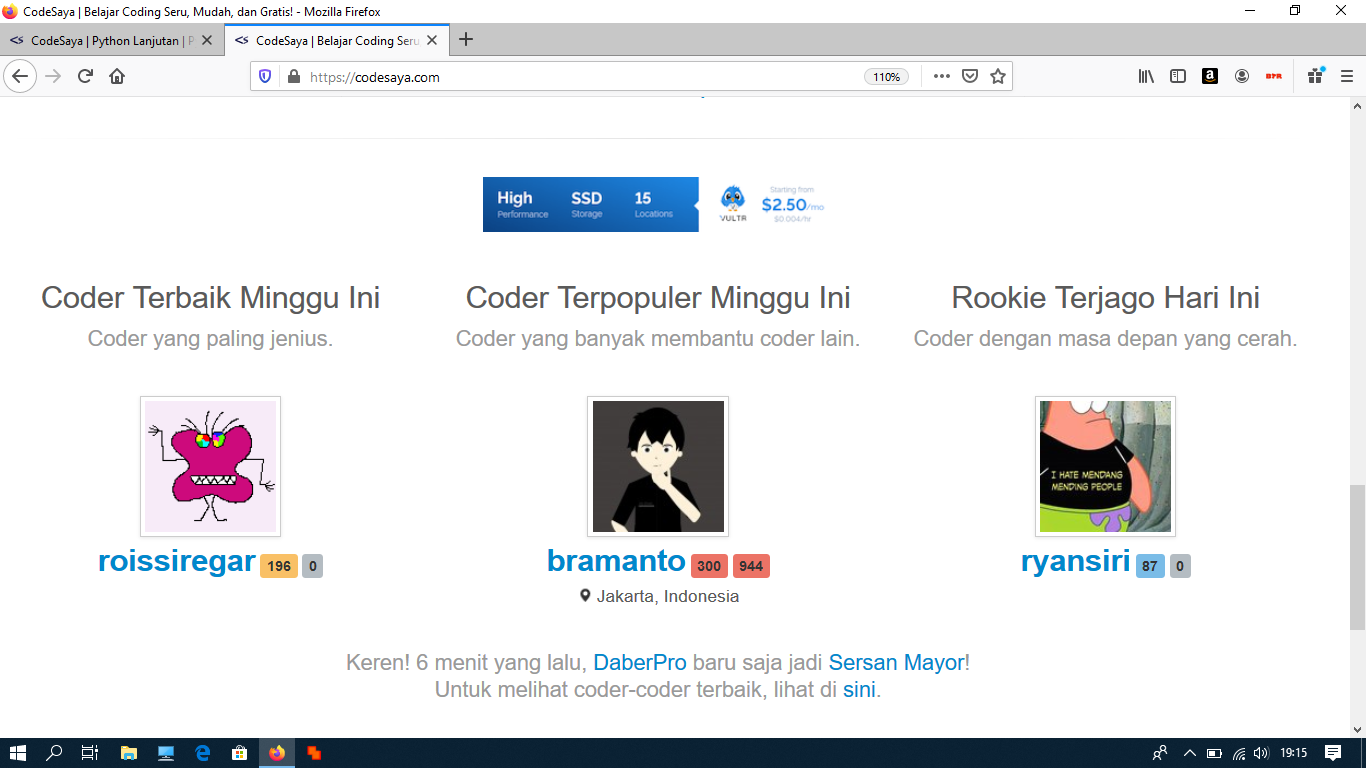Open the Library bookshelf icon
Viewport: 1366px width, 768px height.
[1146, 76]
